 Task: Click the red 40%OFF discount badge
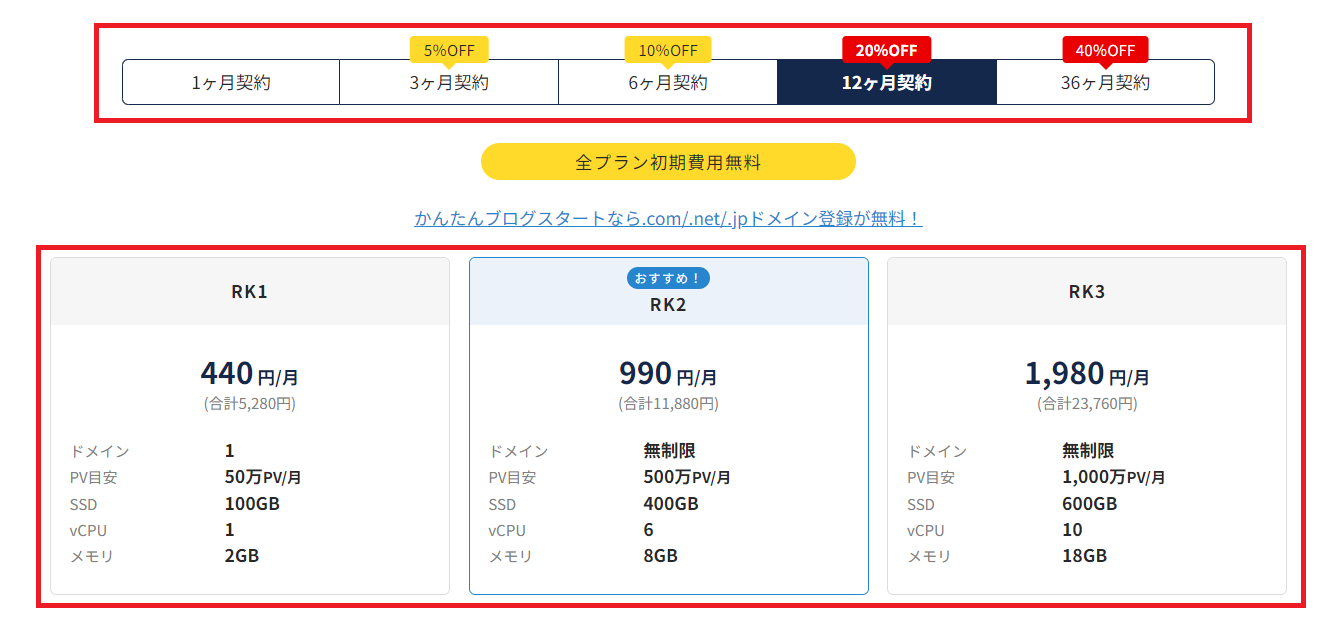click(1106, 47)
